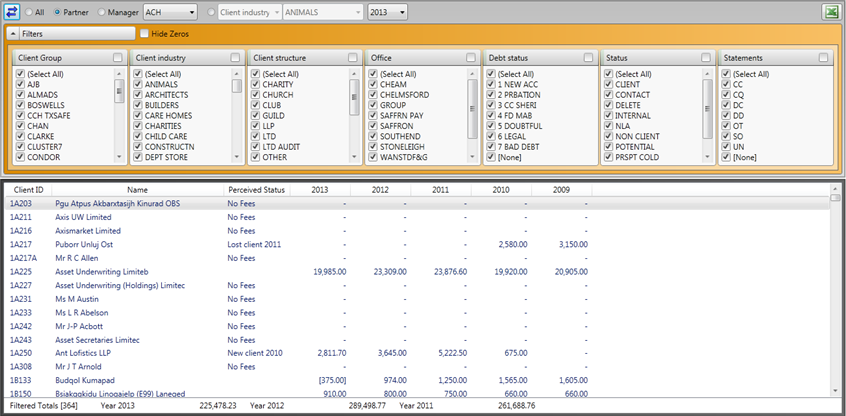Click the refresh data arrows icon
This screenshot has height=416, width=846.
tap(13, 12)
